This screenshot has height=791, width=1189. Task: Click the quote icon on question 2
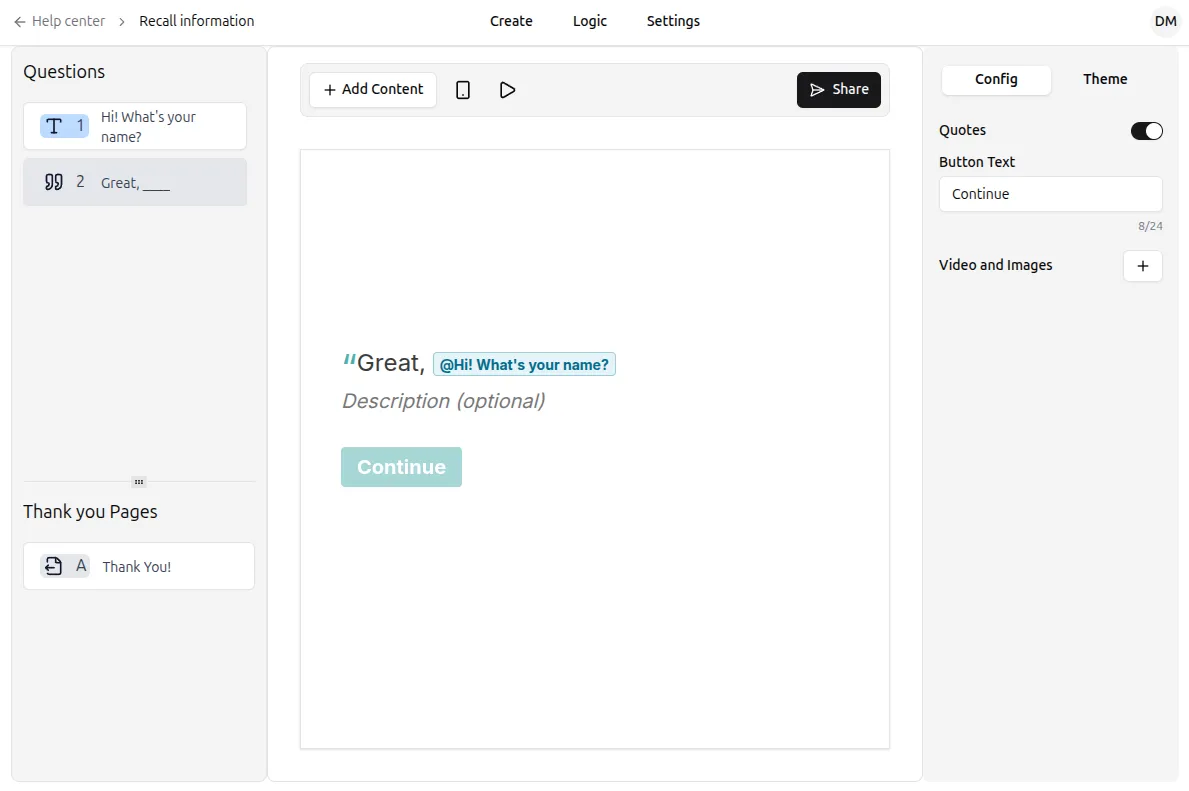54,182
